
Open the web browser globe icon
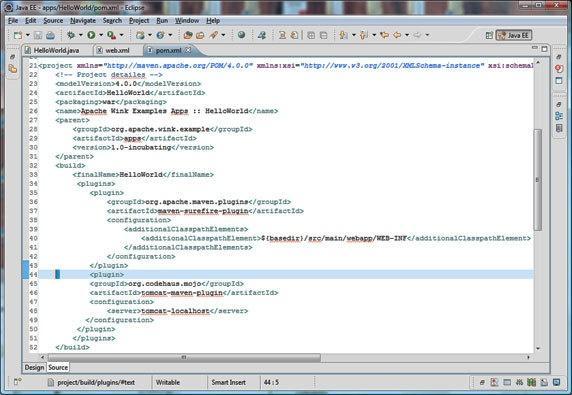click(241, 35)
